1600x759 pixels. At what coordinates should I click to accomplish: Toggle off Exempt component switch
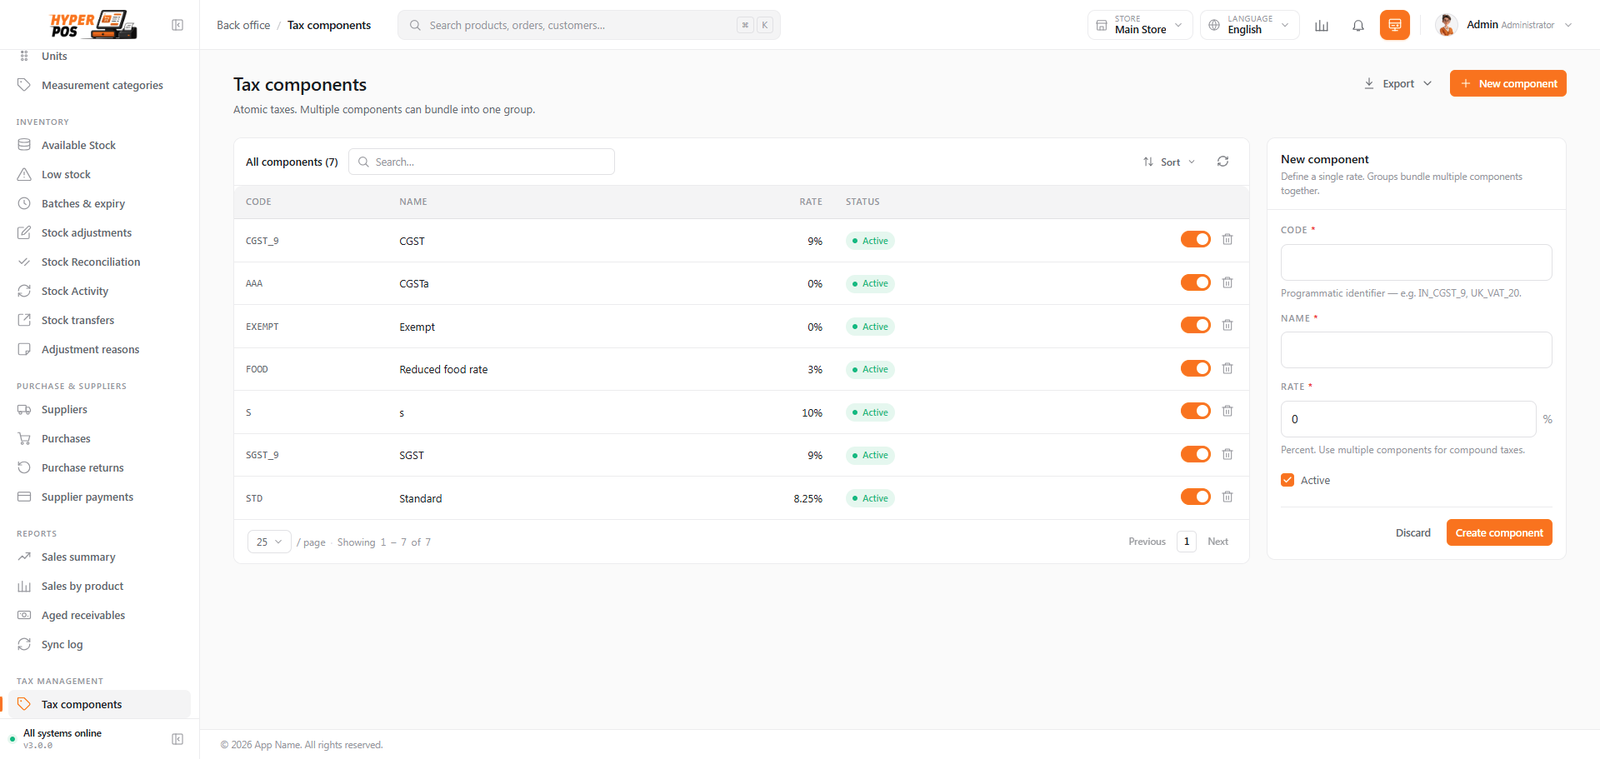pyautogui.click(x=1195, y=325)
